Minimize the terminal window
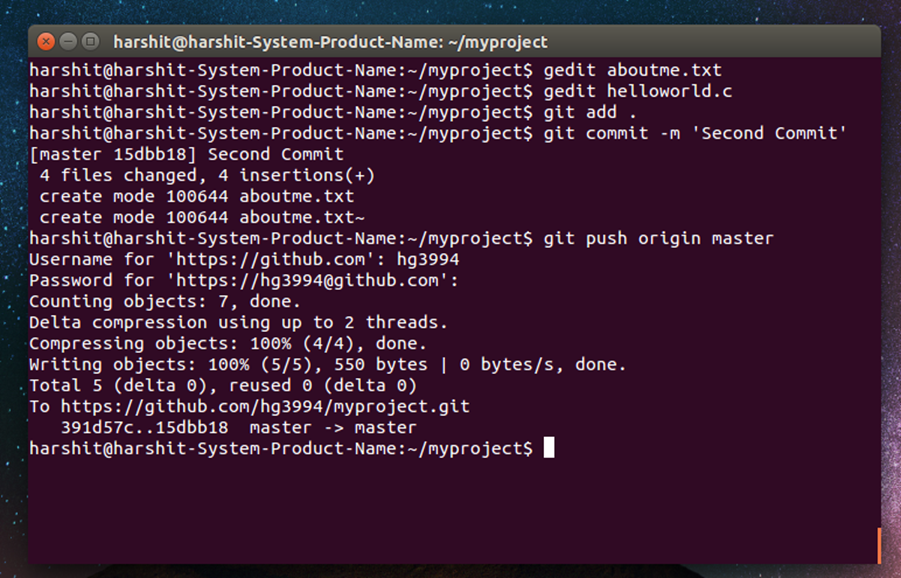901x578 pixels. click(68, 41)
